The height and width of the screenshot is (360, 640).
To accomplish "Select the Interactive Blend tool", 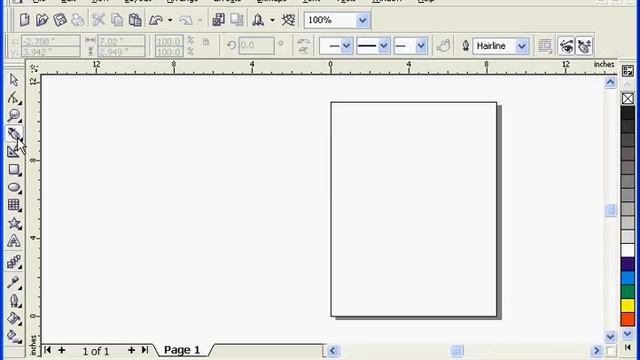I will click(14, 262).
